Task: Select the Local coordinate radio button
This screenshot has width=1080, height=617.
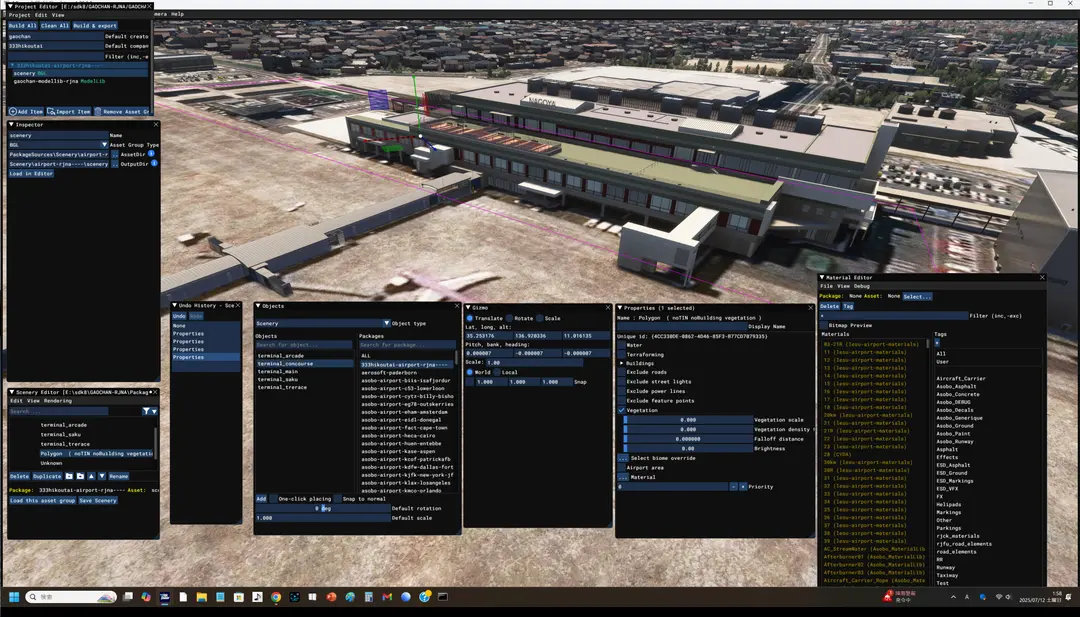Action: tap(497, 372)
